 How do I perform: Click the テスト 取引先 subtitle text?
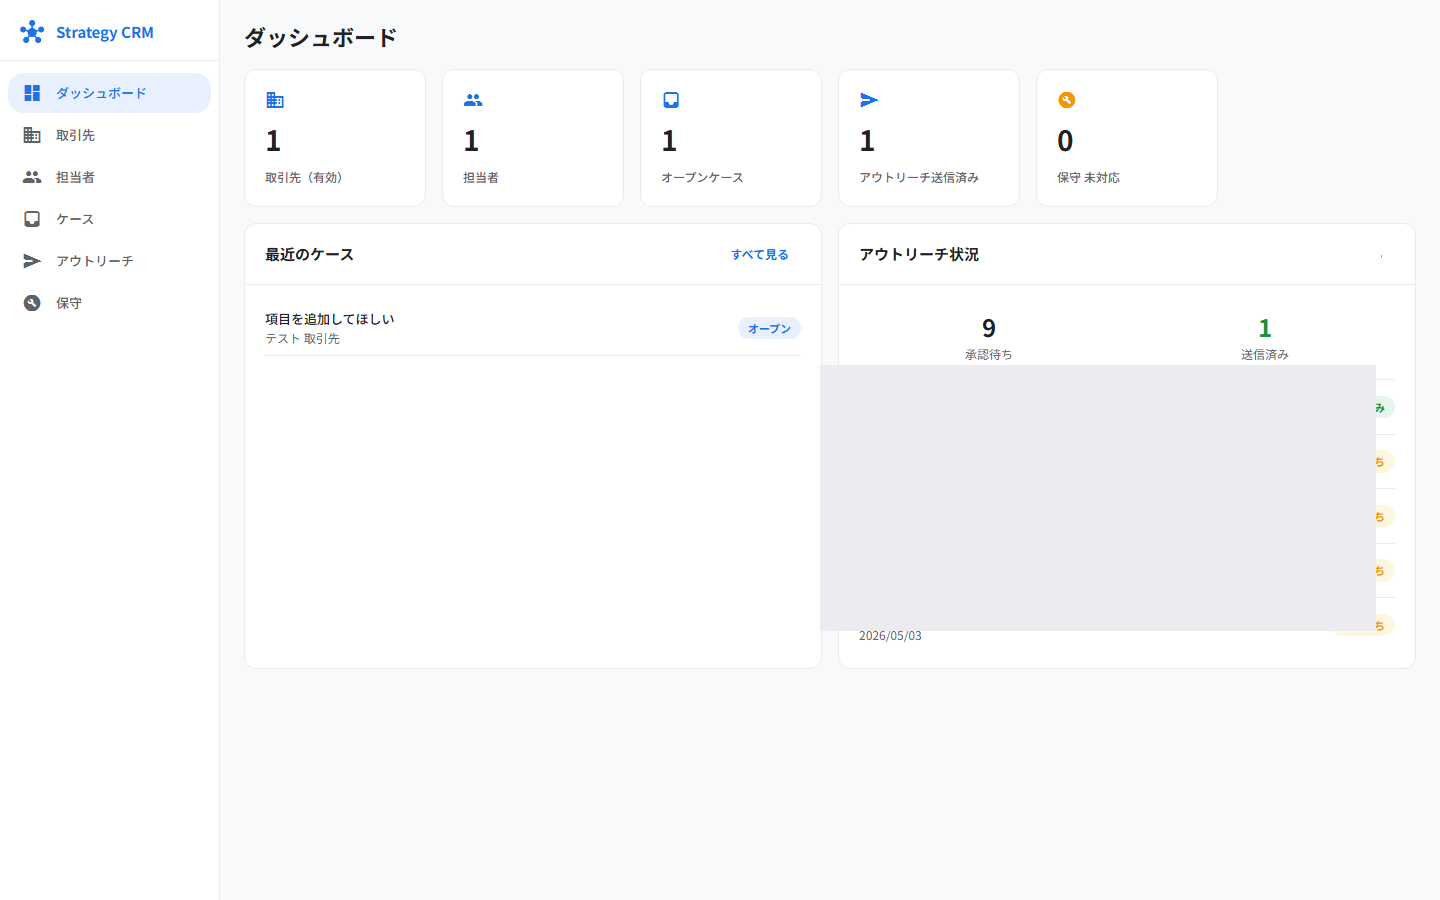(302, 339)
